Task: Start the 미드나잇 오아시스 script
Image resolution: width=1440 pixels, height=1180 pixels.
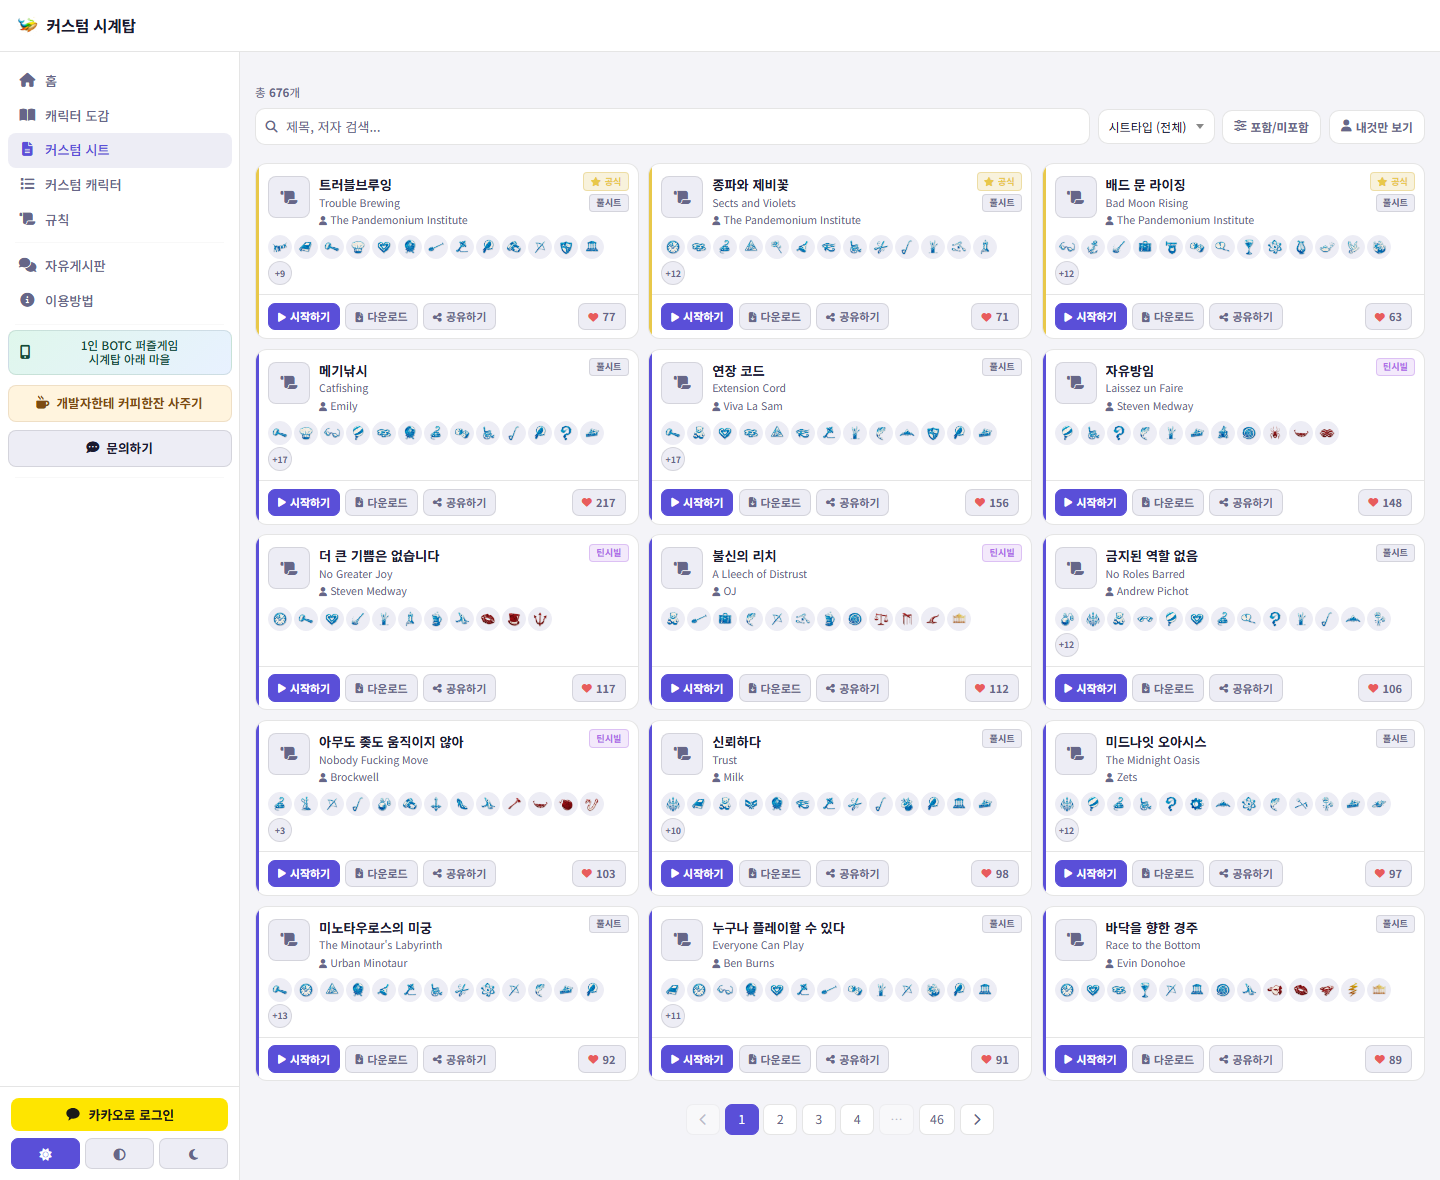Action: pos(1090,874)
